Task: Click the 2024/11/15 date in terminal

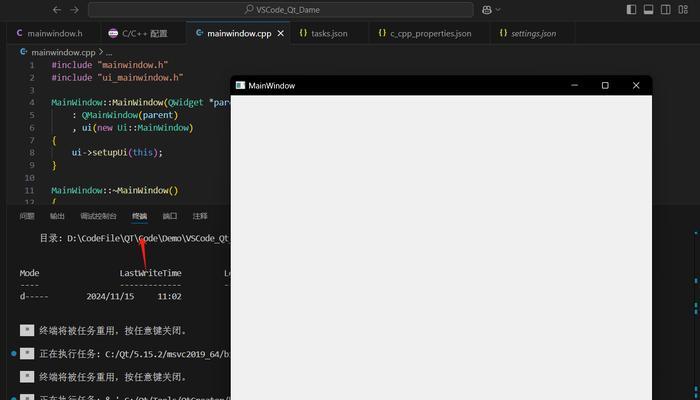Action: point(110,296)
